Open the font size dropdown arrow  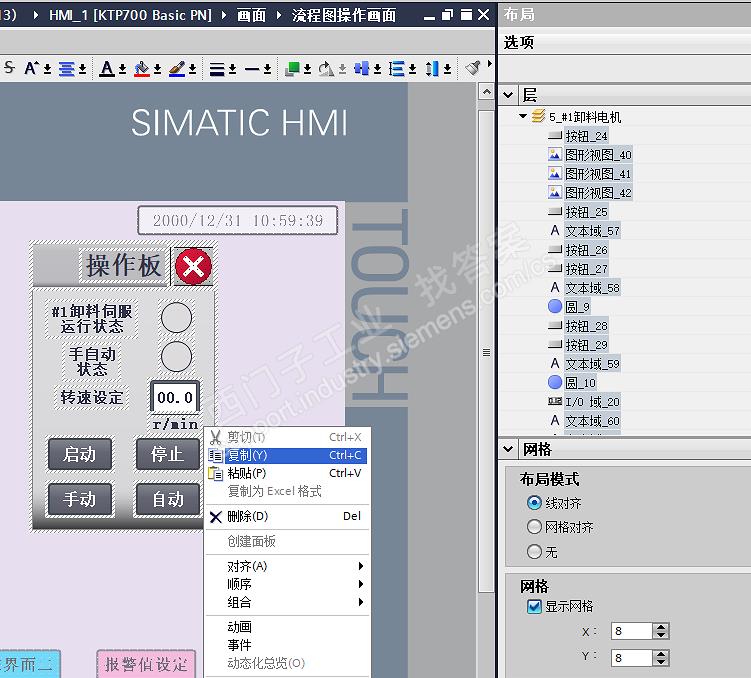click(47, 69)
